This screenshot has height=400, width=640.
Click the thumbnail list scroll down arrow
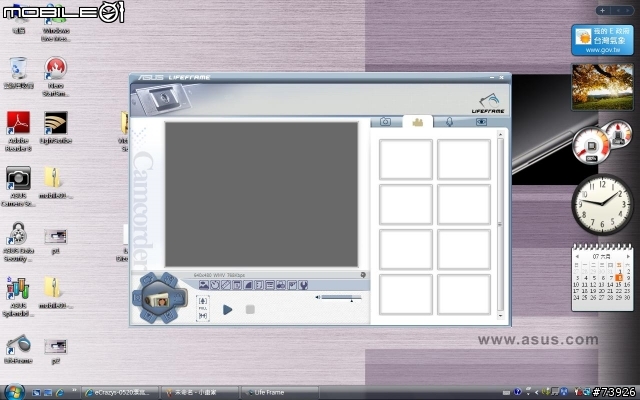[500, 316]
